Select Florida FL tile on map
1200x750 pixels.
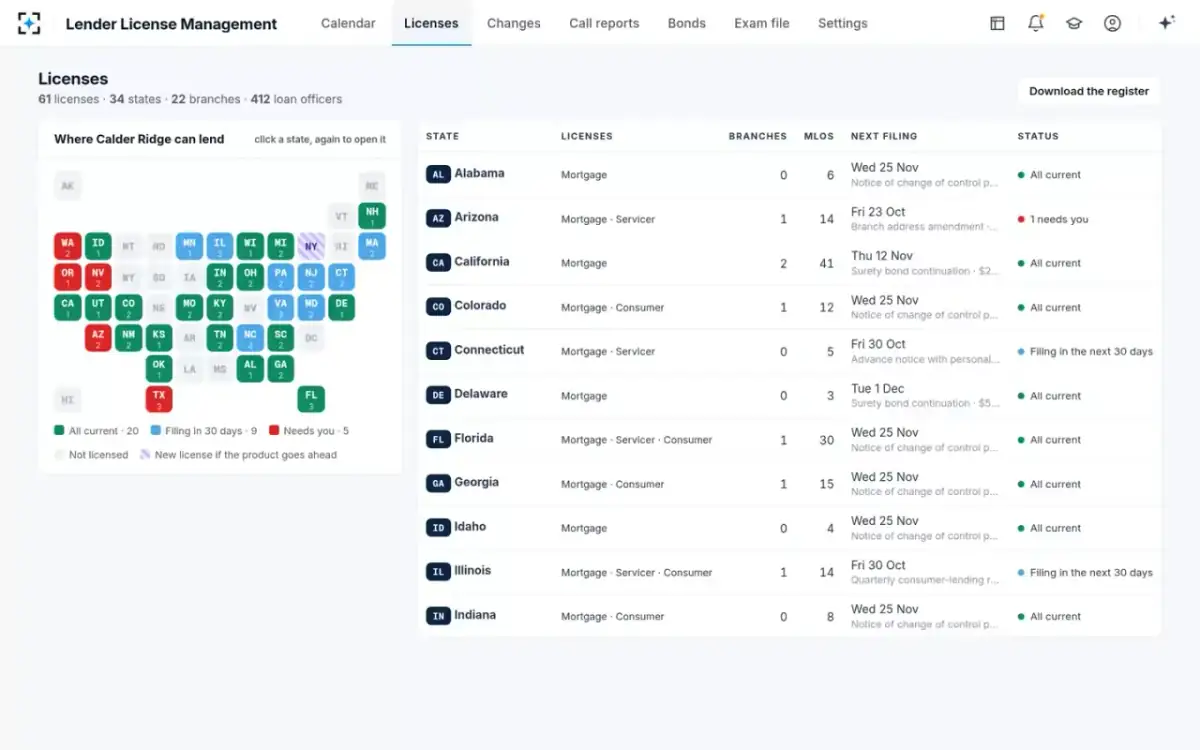point(311,399)
